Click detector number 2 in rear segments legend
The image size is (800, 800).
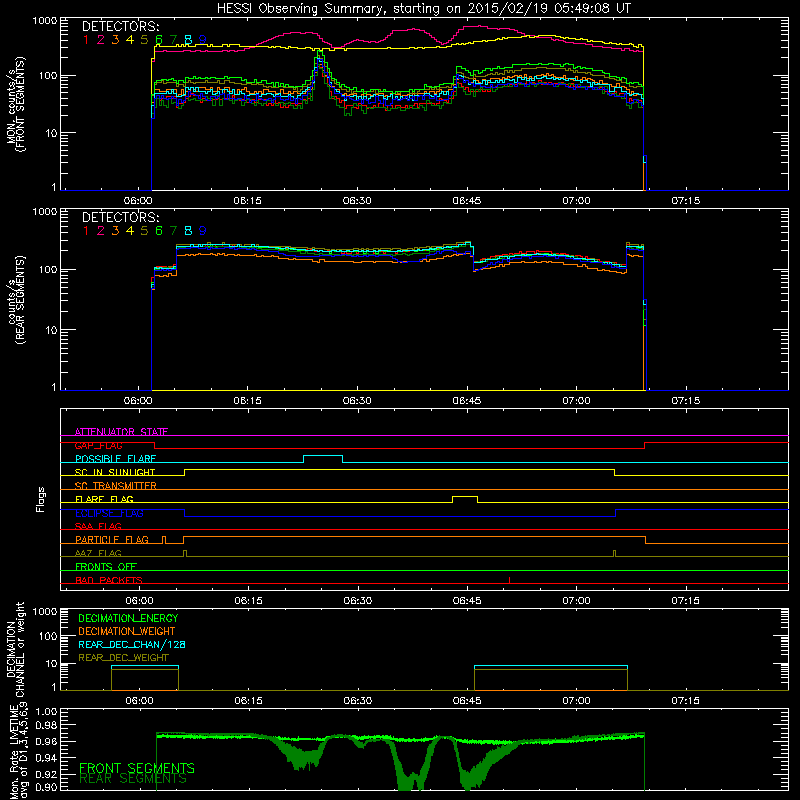click(x=101, y=231)
